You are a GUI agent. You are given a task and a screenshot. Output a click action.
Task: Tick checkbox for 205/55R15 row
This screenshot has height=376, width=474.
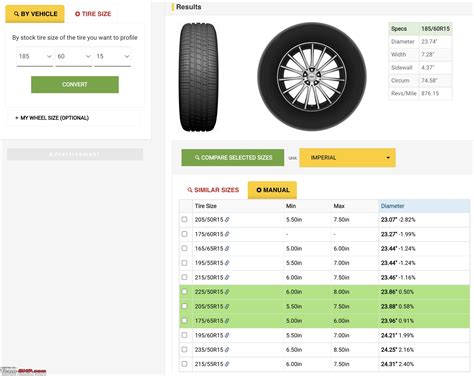coord(184,306)
